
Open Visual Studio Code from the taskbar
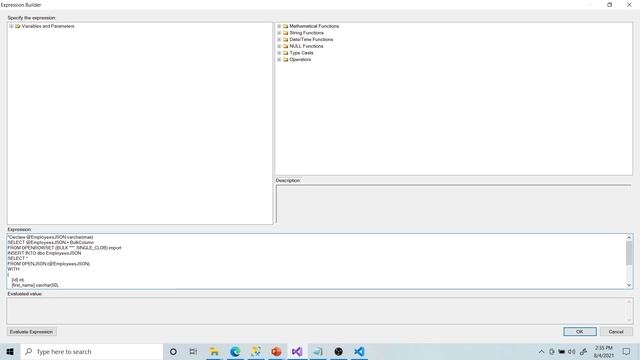[x=359, y=351]
